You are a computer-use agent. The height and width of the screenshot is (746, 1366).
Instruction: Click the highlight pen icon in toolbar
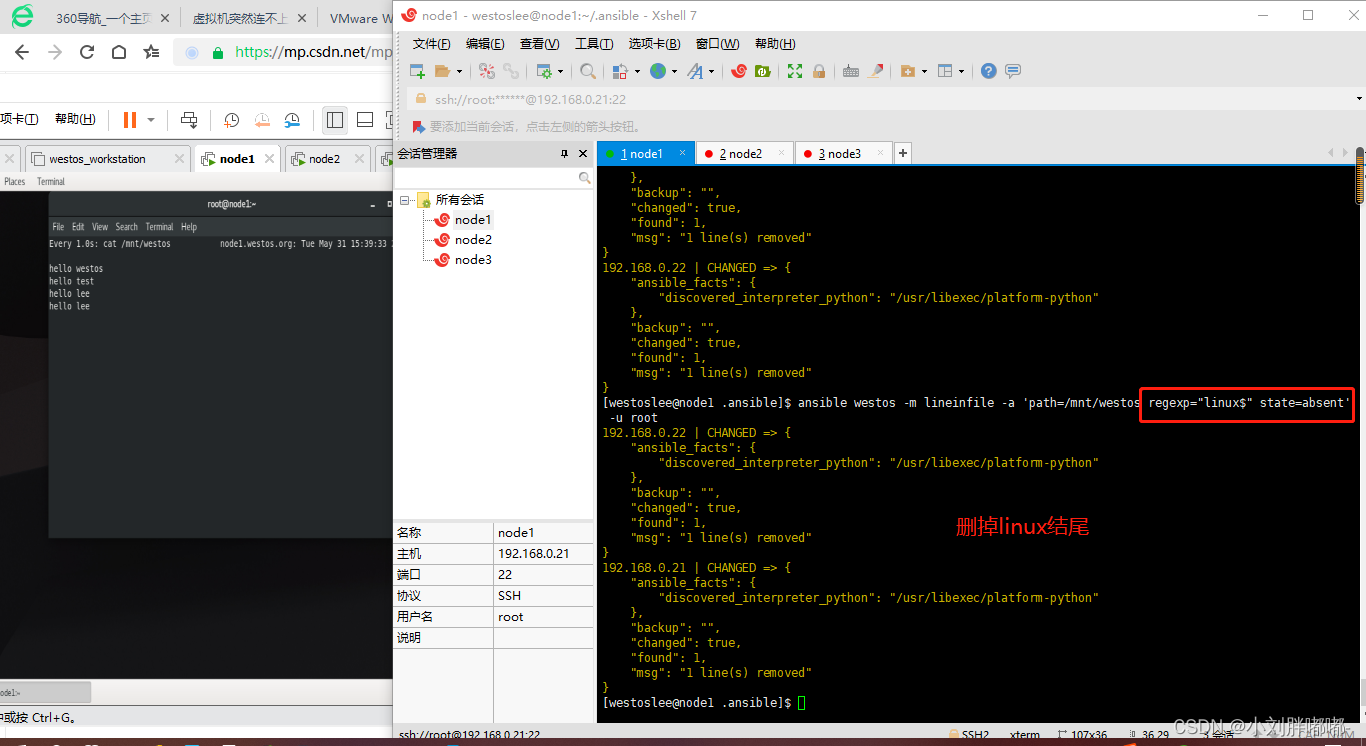(x=876, y=71)
